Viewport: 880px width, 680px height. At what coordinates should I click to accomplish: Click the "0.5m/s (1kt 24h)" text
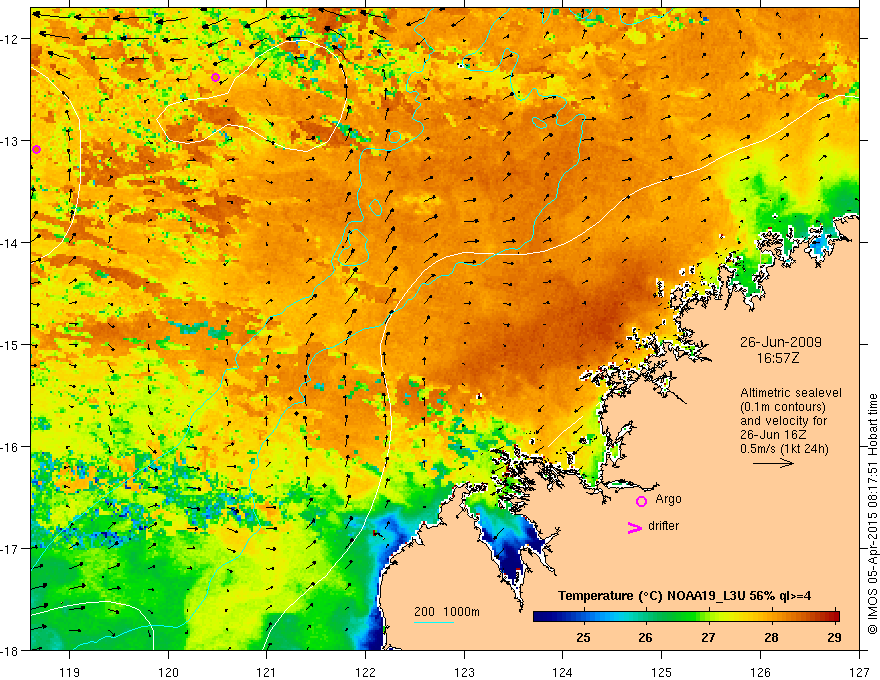coord(784,449)
